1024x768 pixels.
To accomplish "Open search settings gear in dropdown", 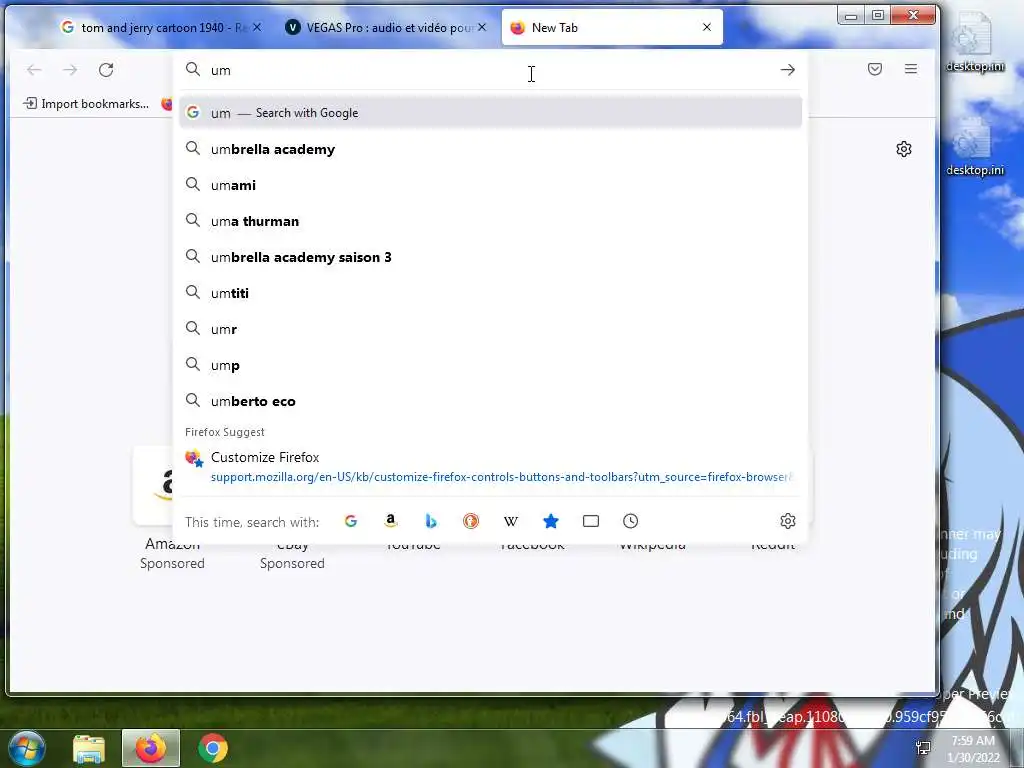I will click(788, 521).
